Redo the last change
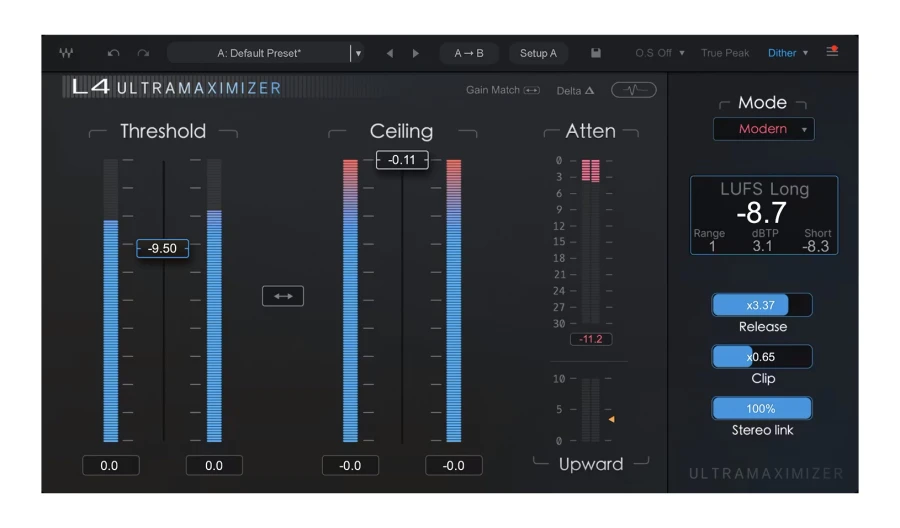 (143, 53)
